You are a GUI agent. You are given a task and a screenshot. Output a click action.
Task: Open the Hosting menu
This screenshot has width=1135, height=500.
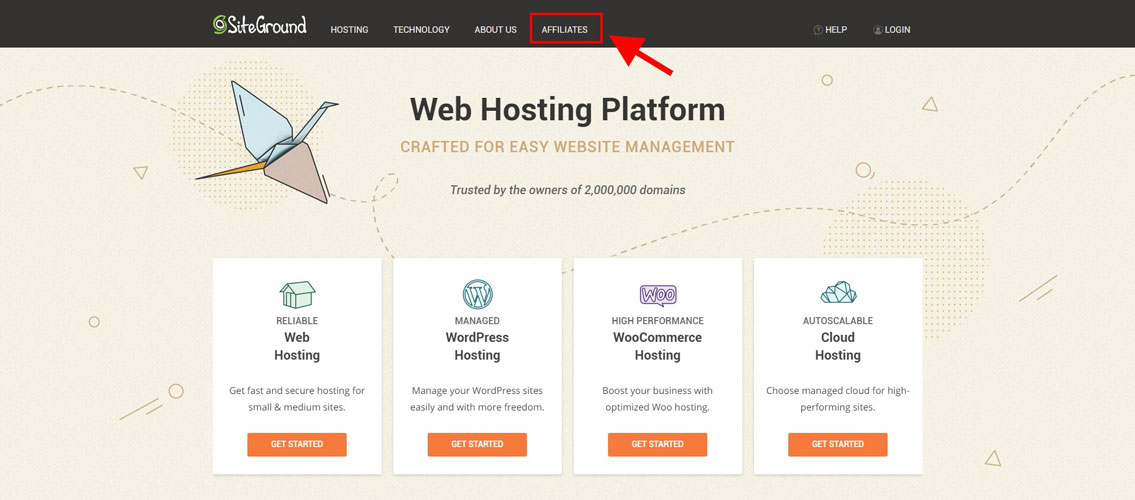click(x=350, y=30)
